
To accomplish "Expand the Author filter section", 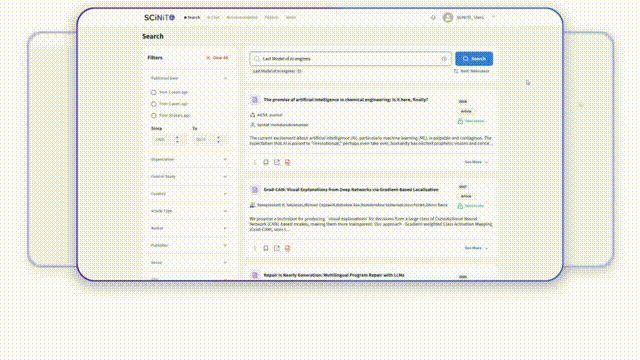I will click(189, 228).
